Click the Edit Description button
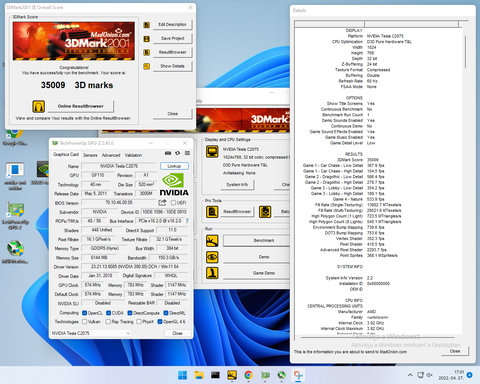480x384 pixels. (173, 25)
